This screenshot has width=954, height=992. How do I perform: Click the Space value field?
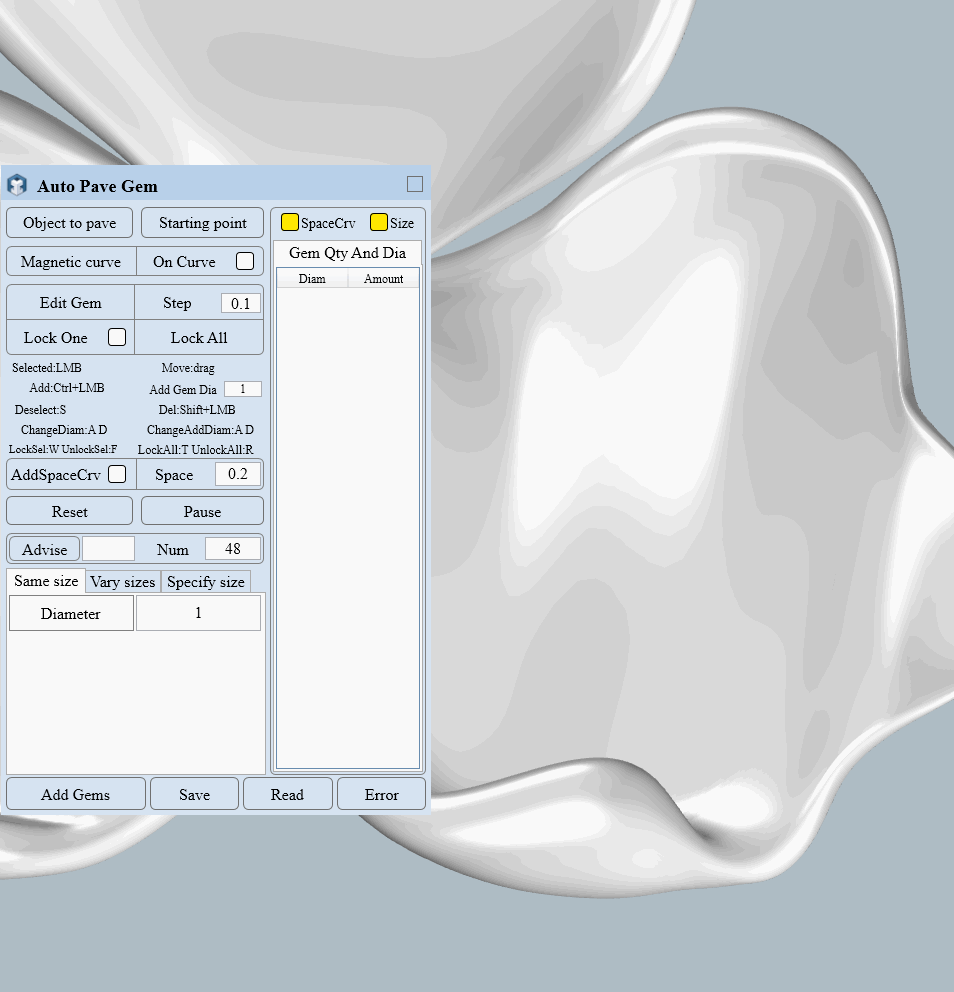tap(238, 474)
